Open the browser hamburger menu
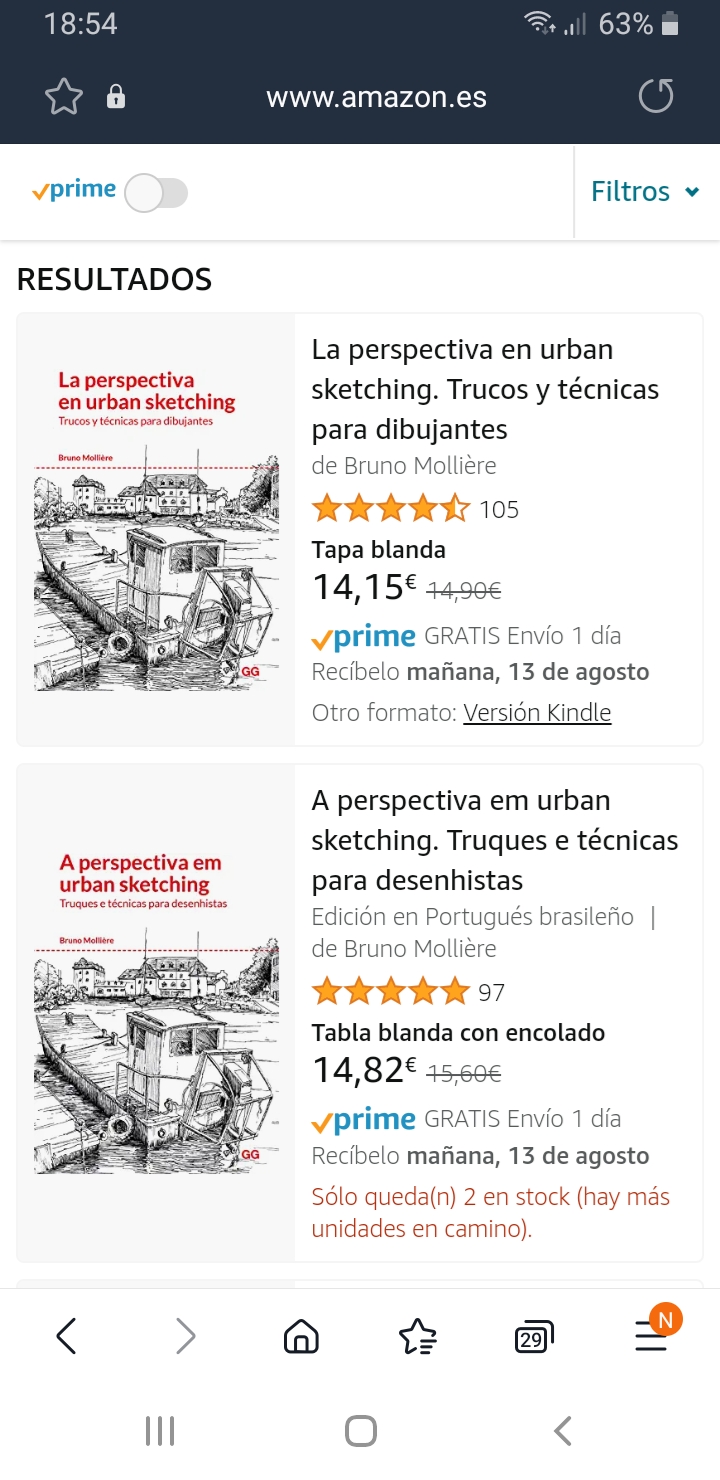This screenshot has height=1480, width=720. click(651, 1336)
